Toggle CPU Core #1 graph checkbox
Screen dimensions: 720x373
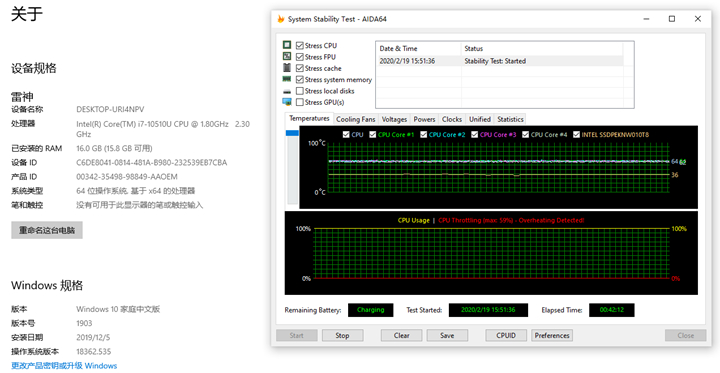[373, 135]
